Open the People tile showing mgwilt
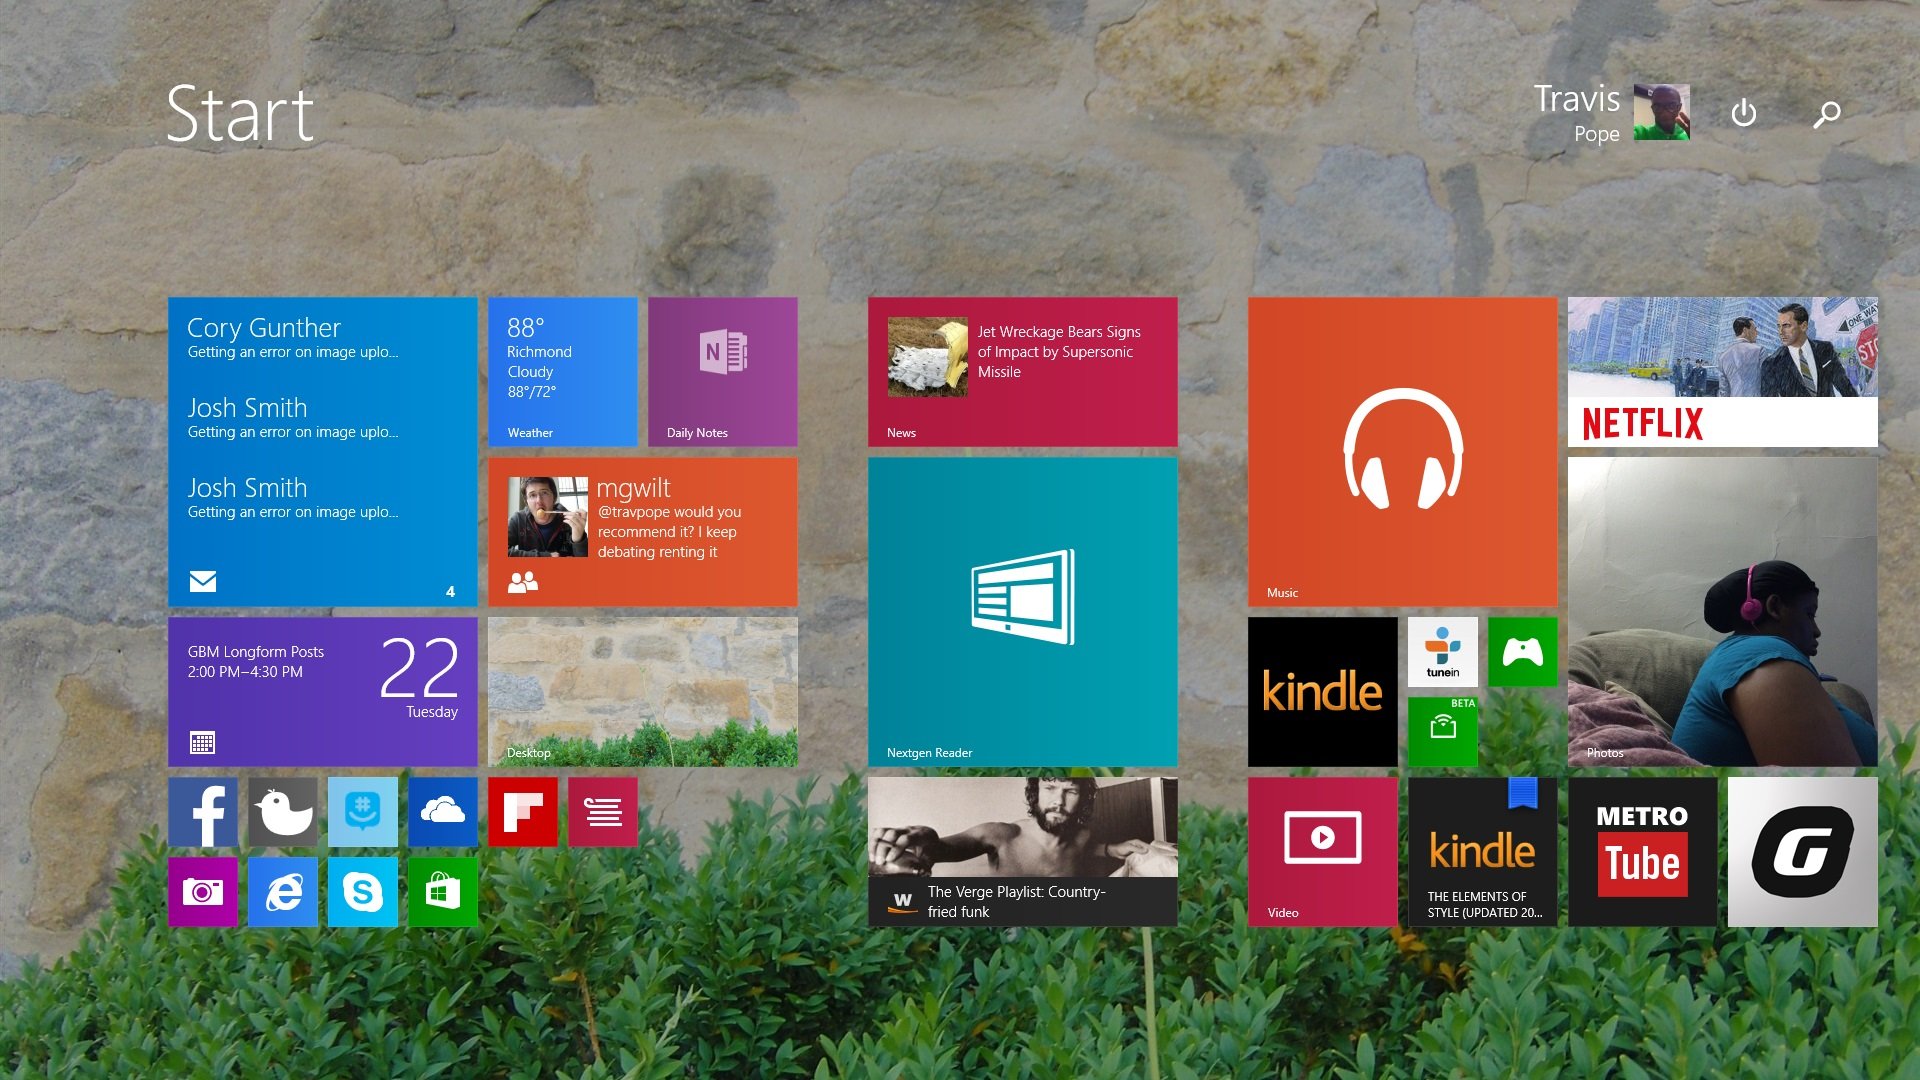The image size is (1920, 1080). pos(643,531)
